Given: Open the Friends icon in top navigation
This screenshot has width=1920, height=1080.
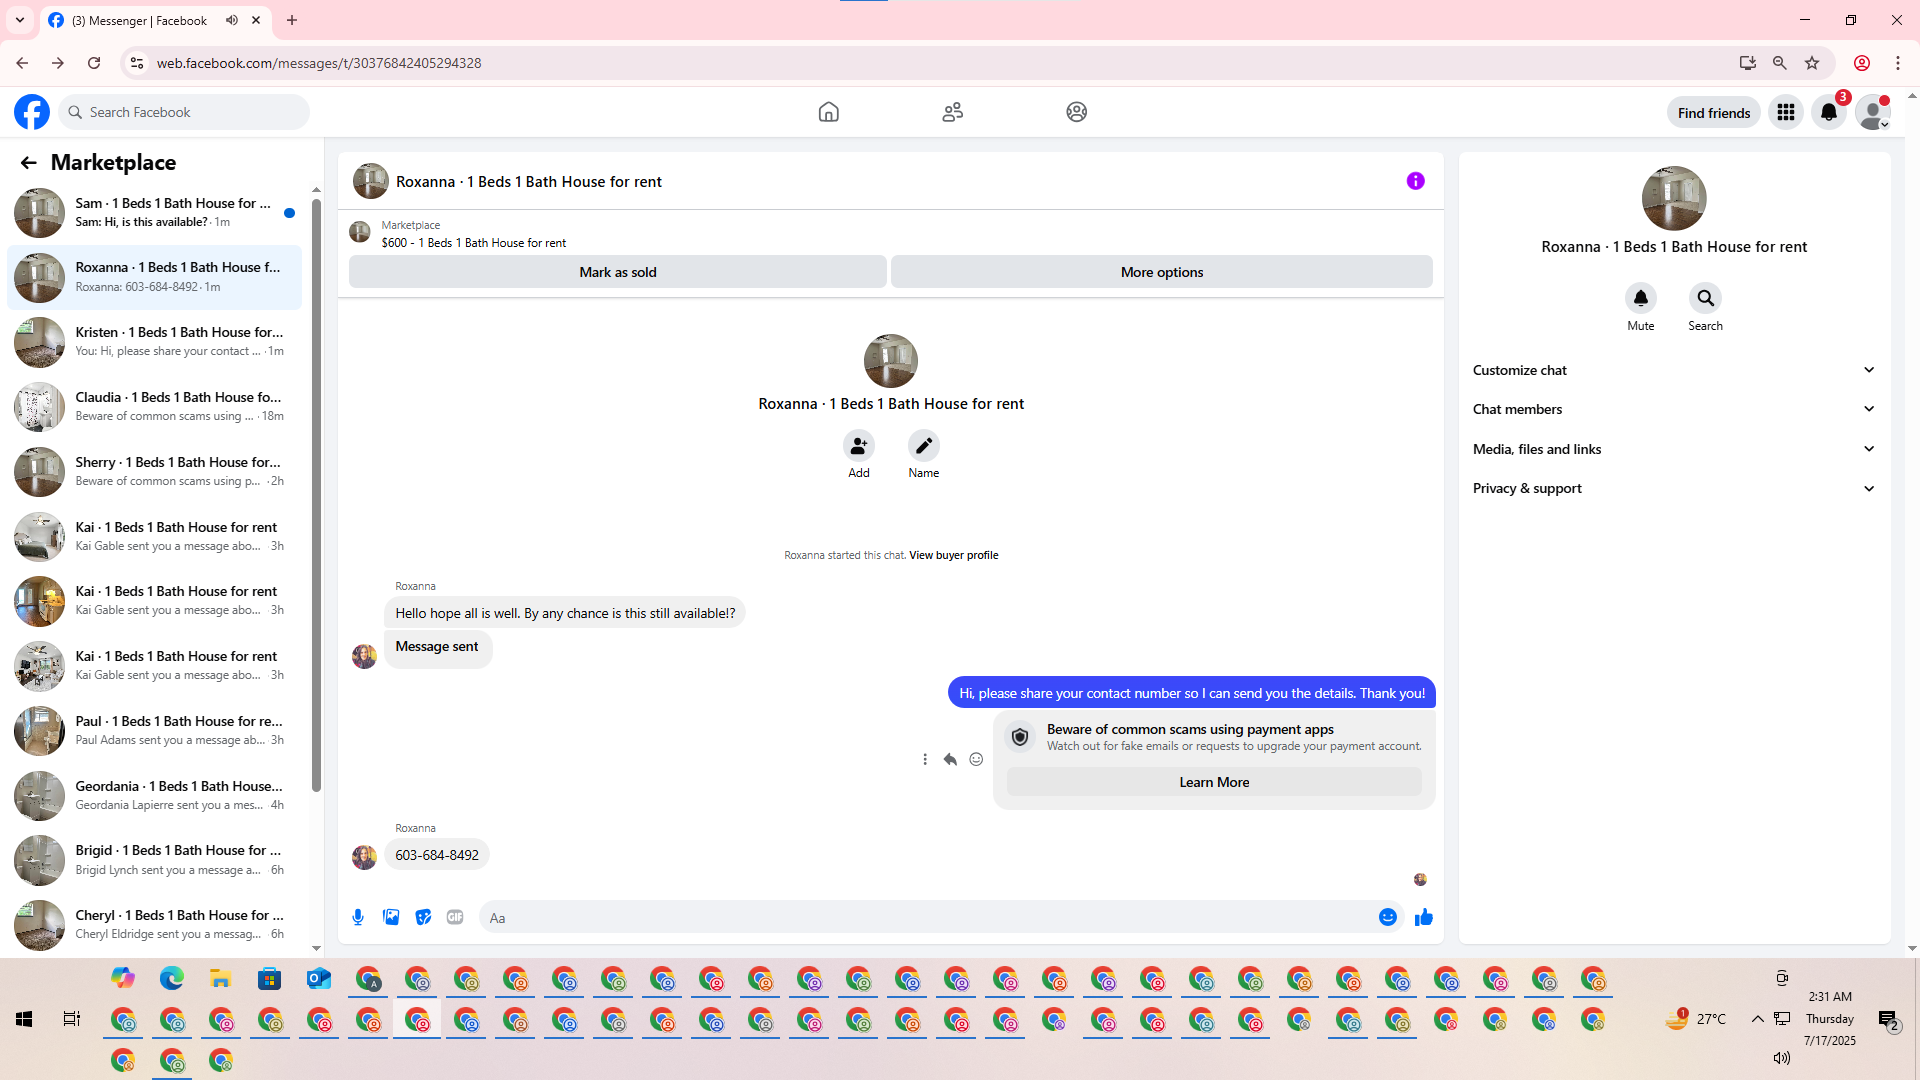Looking at the screenshot, I should (x=952, y=112).
